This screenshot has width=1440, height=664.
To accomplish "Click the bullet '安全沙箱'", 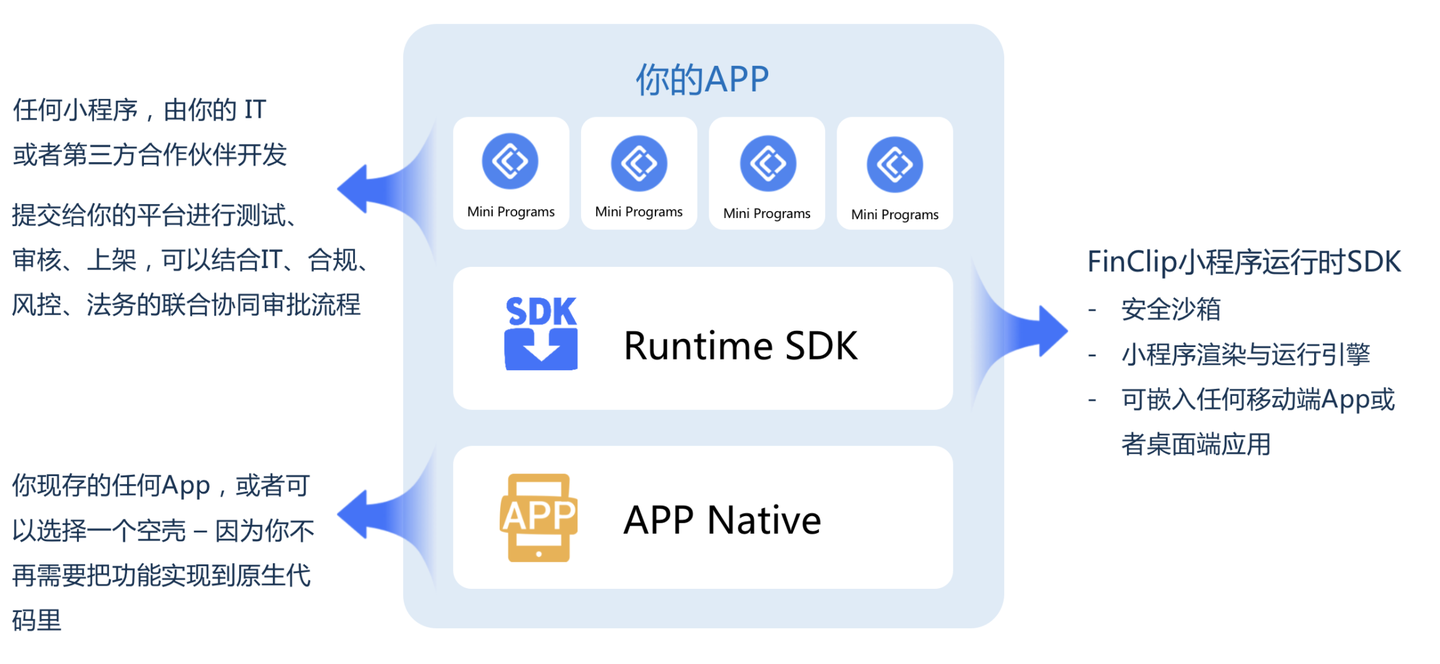I will (x=1171, y=309).
